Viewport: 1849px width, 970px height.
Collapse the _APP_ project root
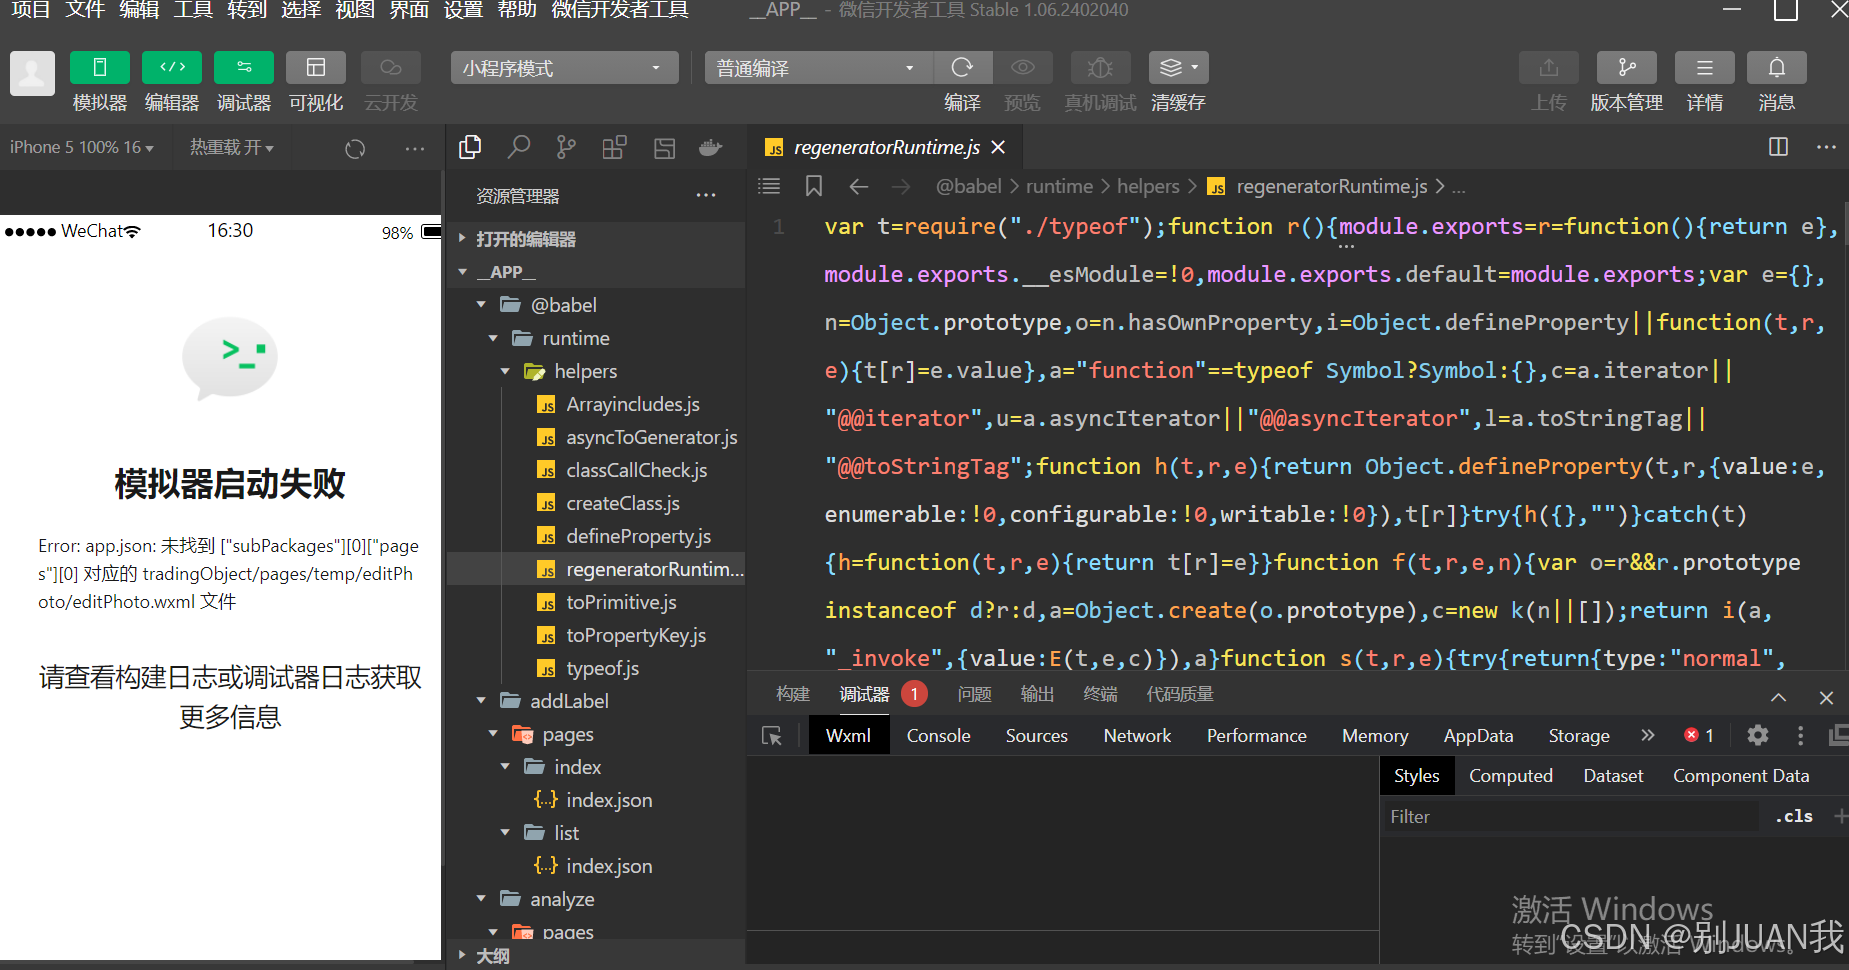[596, 272]
